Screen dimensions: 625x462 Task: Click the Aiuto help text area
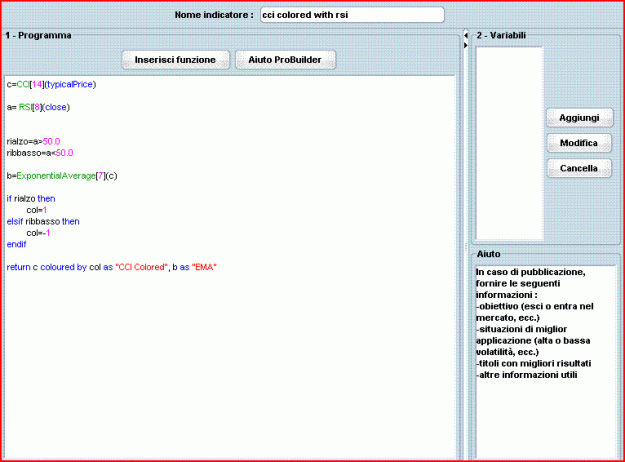[x=546, y=362]
